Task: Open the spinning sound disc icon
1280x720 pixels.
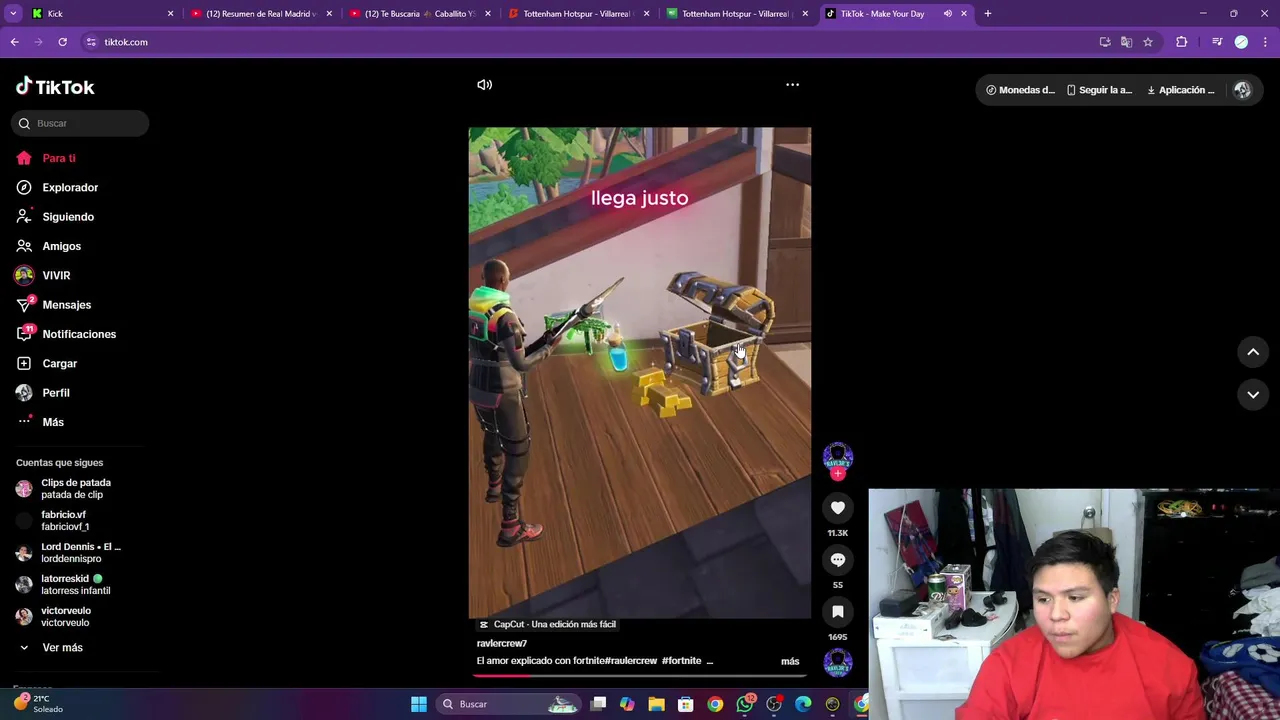Action: pyautogui.click(x=838, y=663)
